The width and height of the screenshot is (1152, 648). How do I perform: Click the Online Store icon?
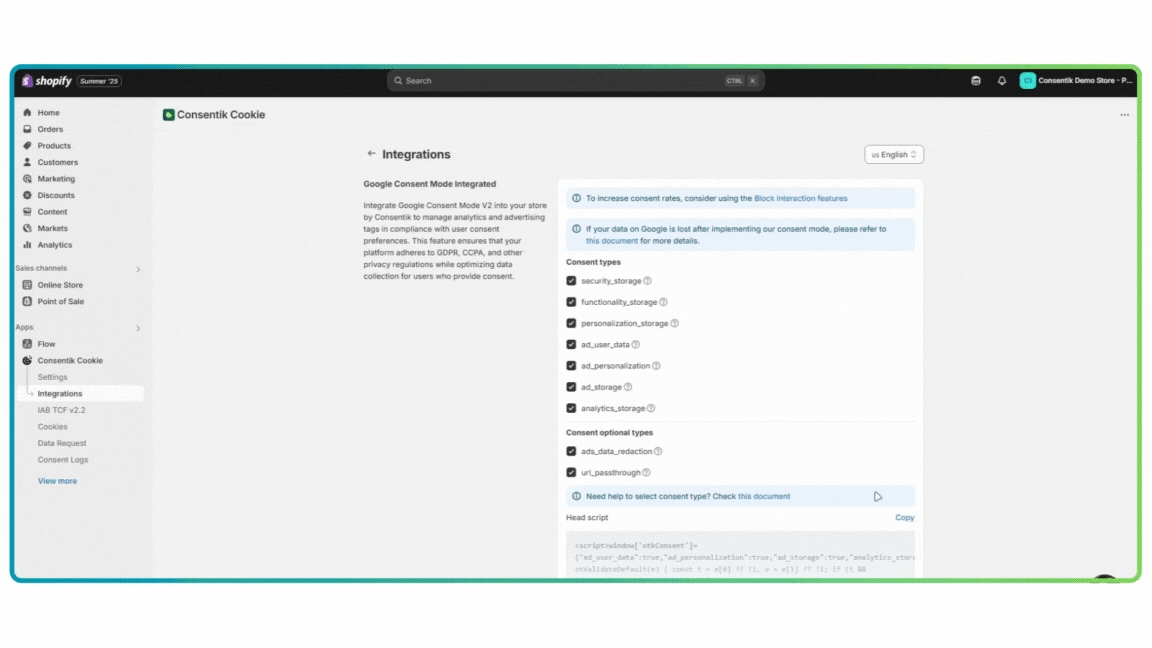(x=27, y=285)
